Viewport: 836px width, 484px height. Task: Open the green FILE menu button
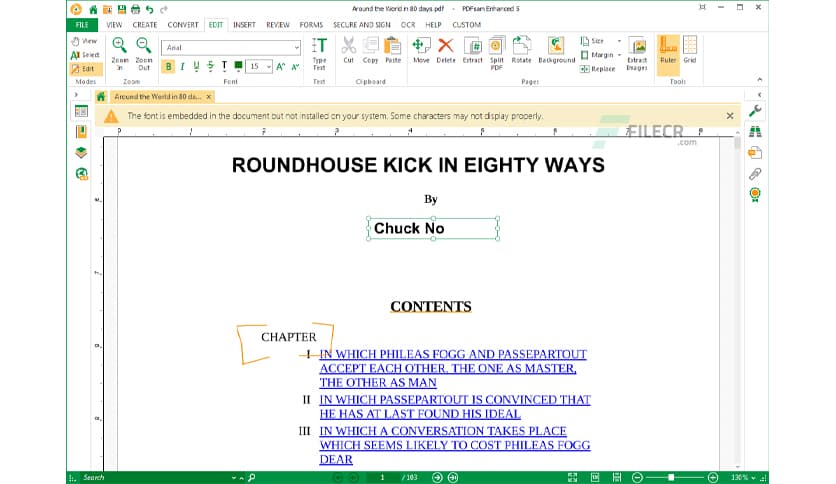click(x=82, y=24)
